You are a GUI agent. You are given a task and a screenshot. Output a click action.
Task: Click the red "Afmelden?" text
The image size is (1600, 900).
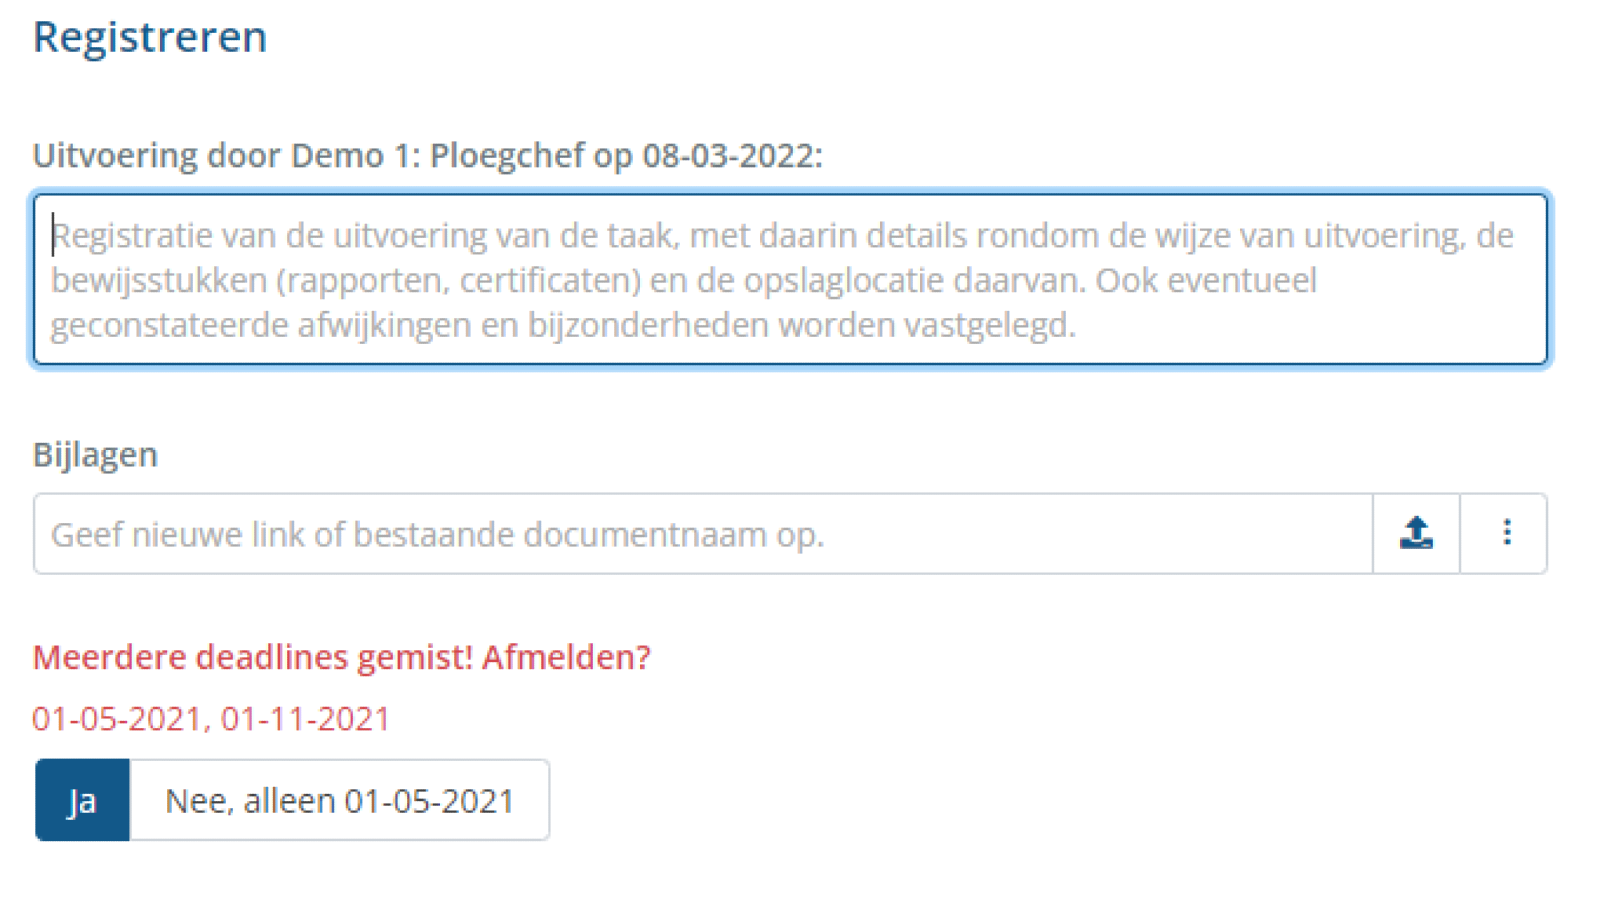(566, 657)
